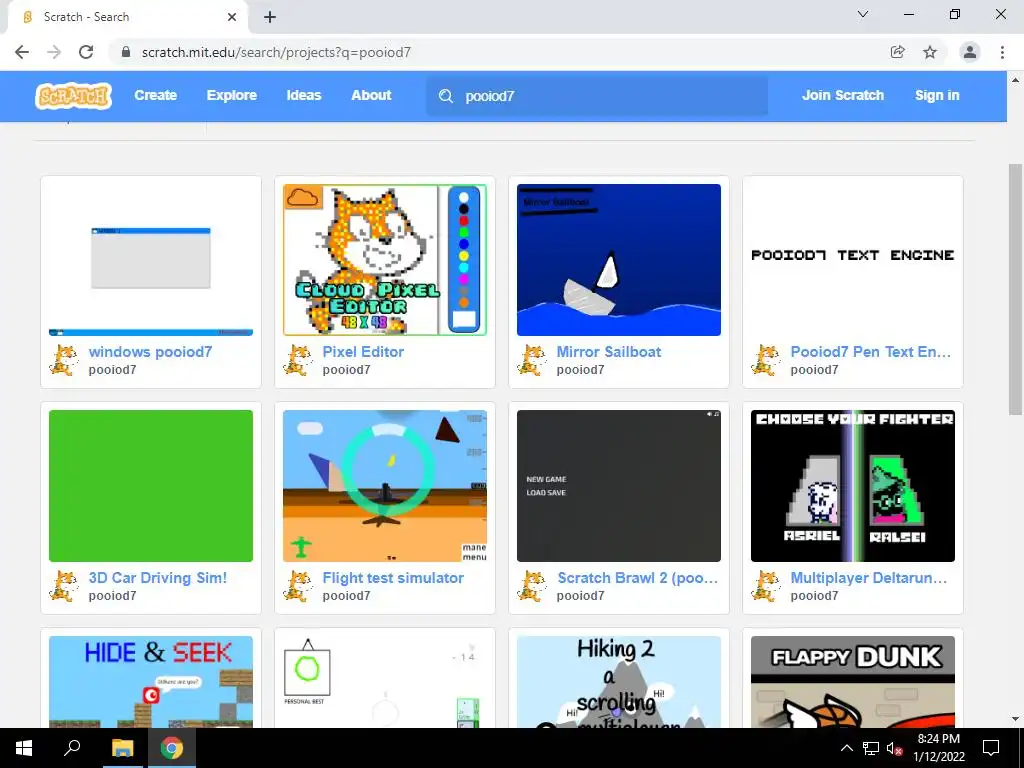
Task: Open the Chrome profile avatar icon
Action: 970,52
